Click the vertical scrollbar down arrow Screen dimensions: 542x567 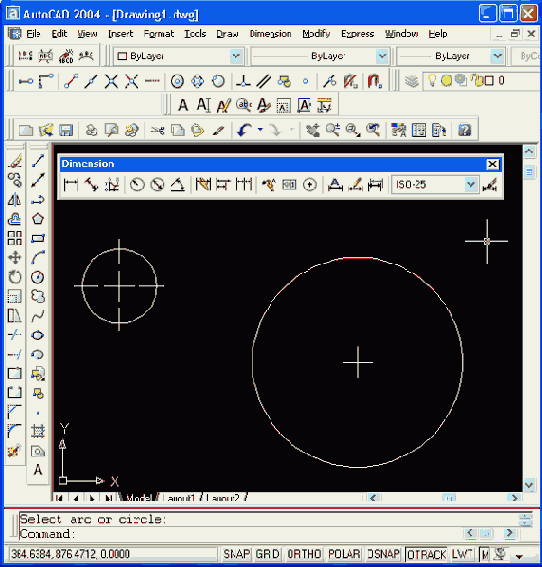click(529, 485)
